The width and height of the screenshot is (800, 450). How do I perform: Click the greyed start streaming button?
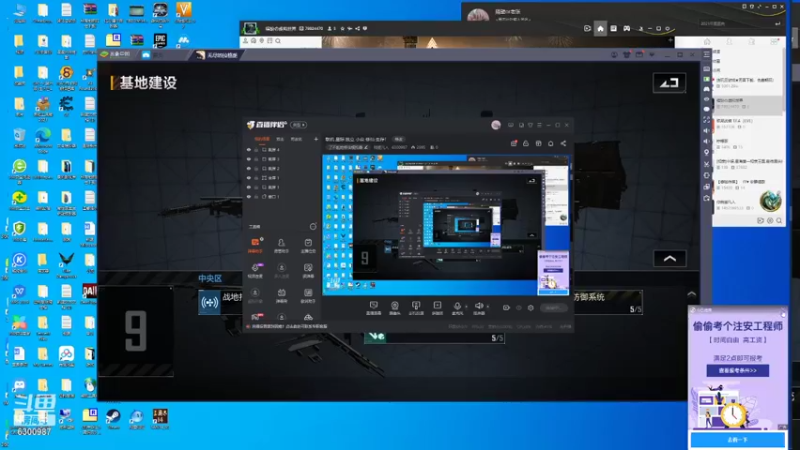(553, 308)
